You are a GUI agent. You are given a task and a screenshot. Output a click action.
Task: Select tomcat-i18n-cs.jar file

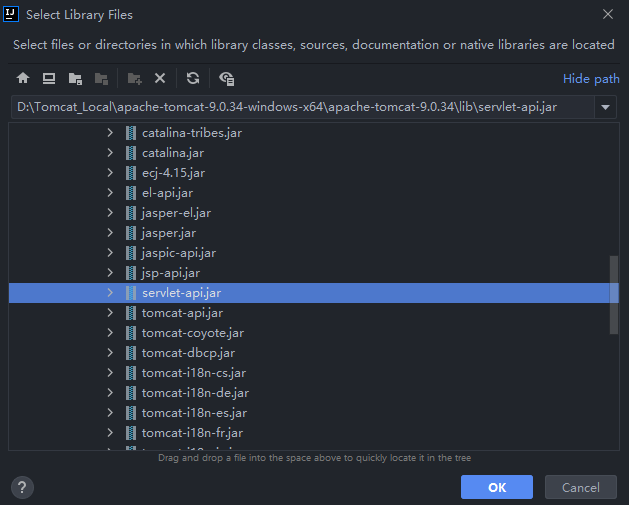point(194,373)
